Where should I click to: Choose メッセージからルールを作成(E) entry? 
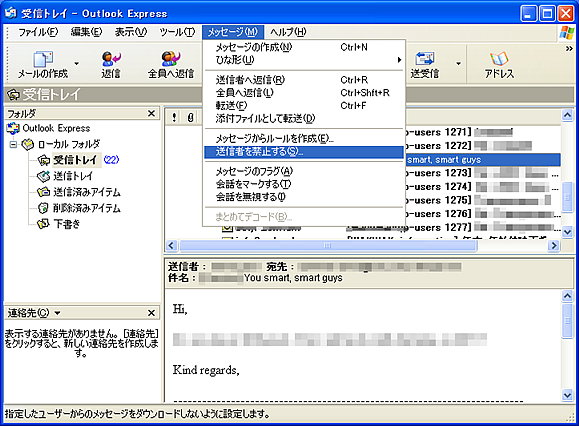[x=304, y=138]
